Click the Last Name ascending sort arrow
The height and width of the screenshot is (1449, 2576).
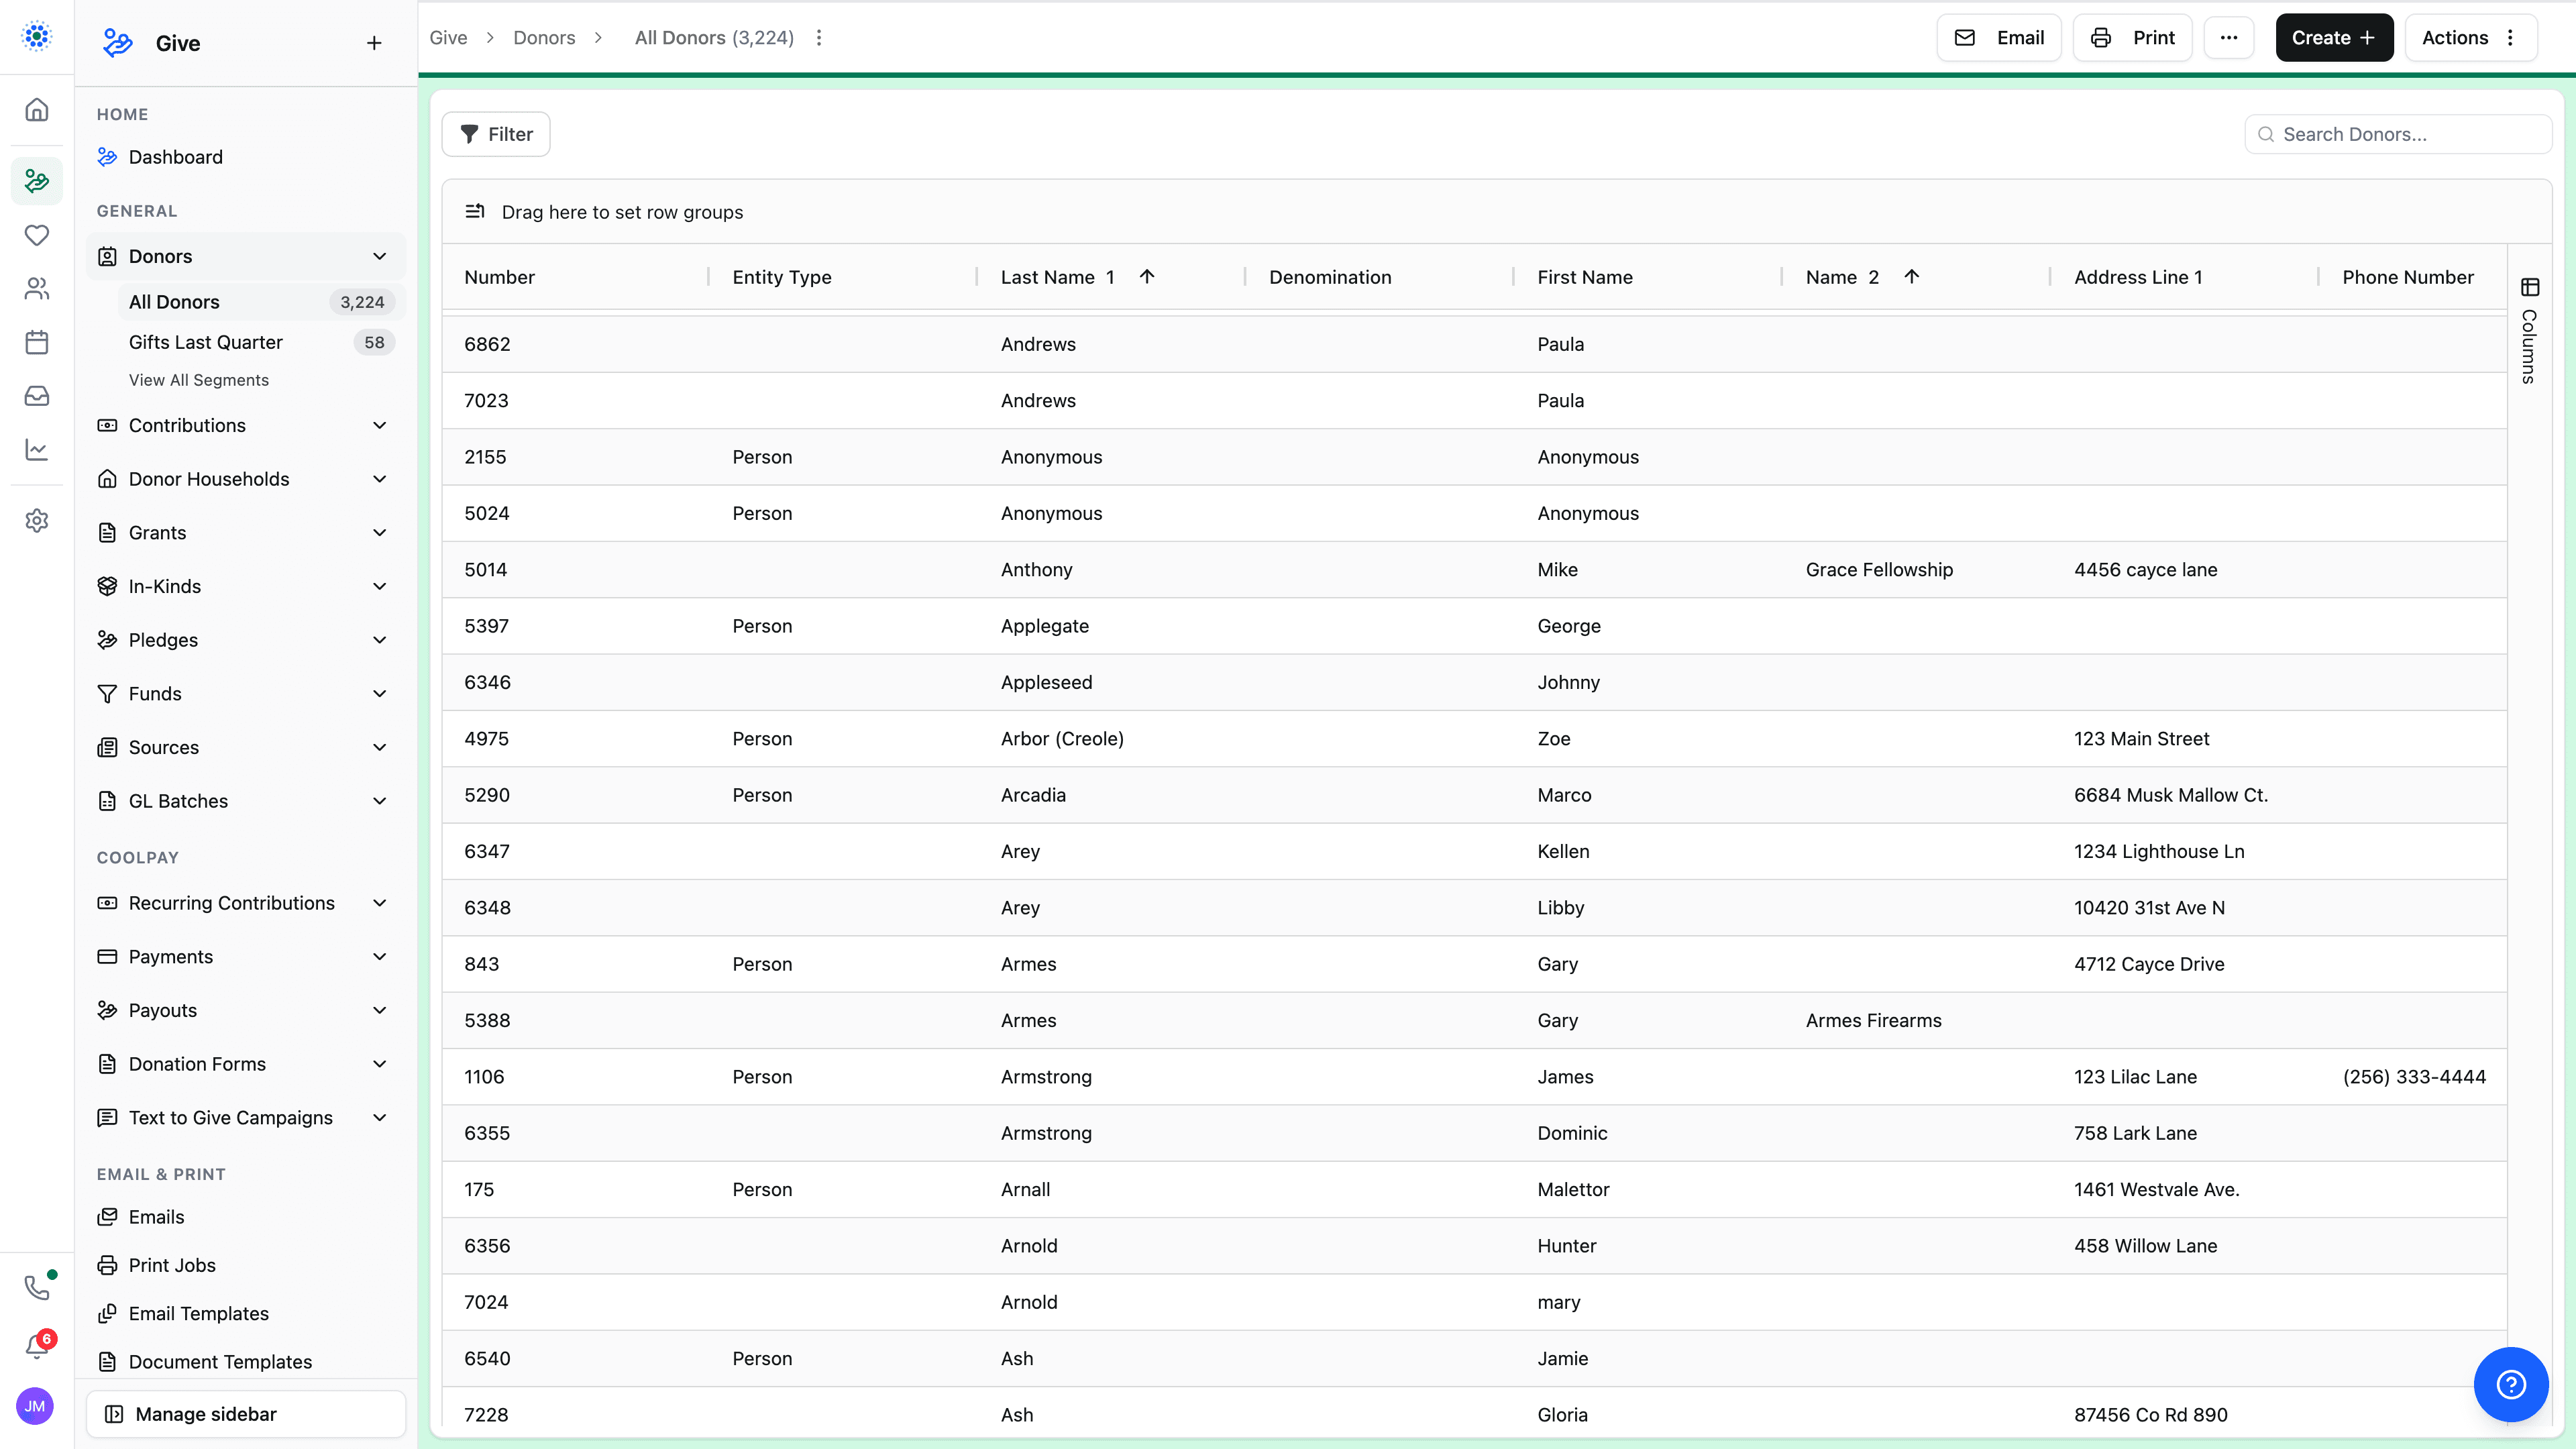click(x=1147, y=277)
